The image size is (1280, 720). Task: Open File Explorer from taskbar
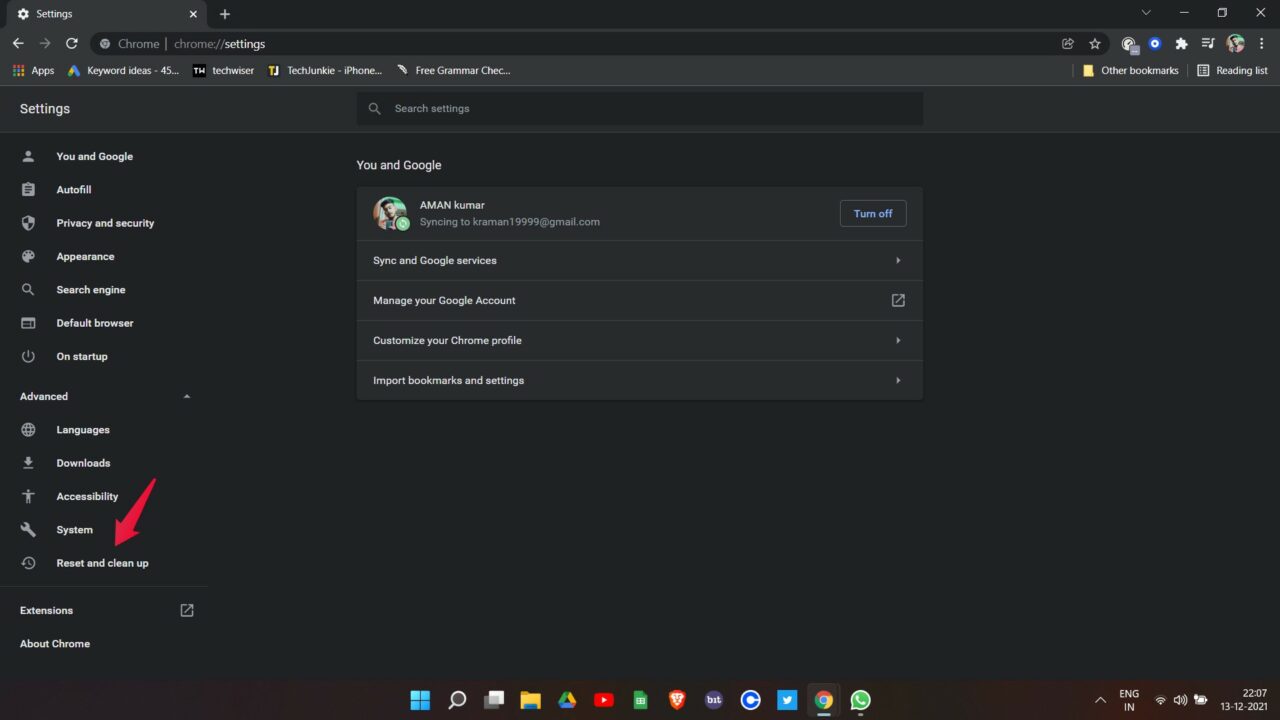(x=530, y=700)
